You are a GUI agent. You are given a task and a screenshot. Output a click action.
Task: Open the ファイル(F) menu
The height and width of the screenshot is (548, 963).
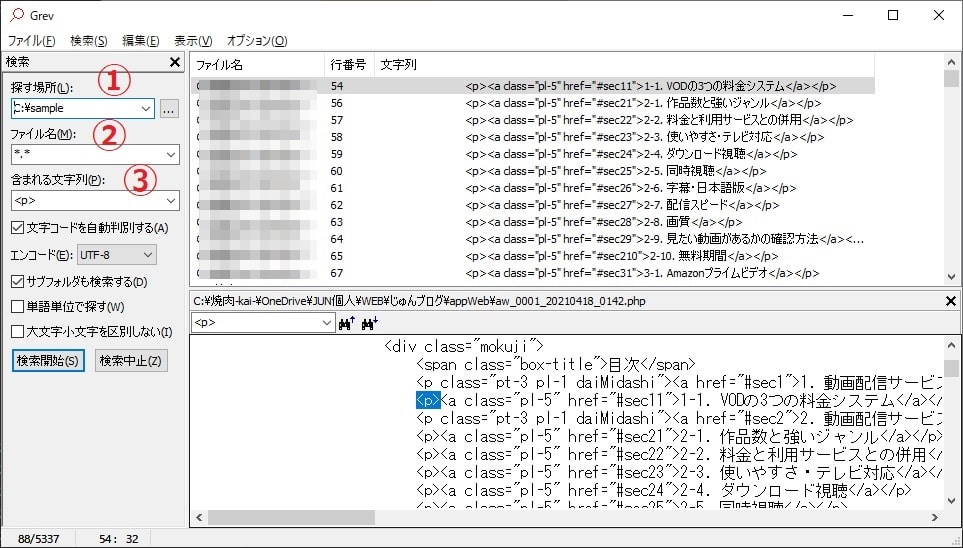[31, 41]
